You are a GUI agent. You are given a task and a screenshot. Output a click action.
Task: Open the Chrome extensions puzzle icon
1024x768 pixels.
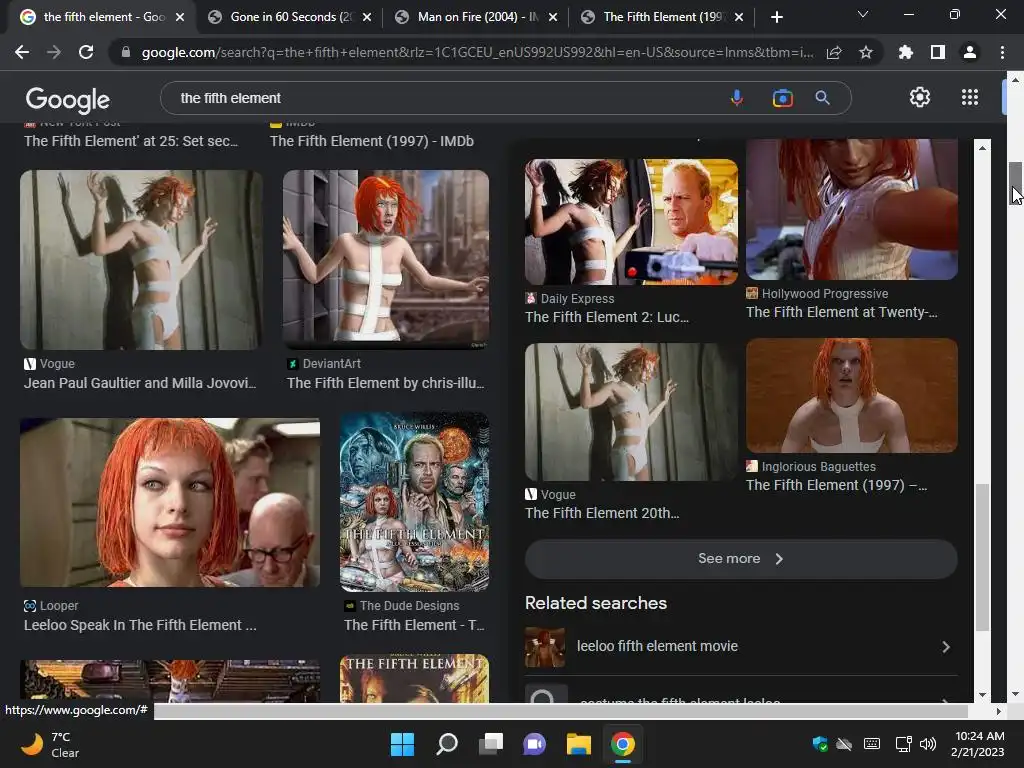(906, 52)
